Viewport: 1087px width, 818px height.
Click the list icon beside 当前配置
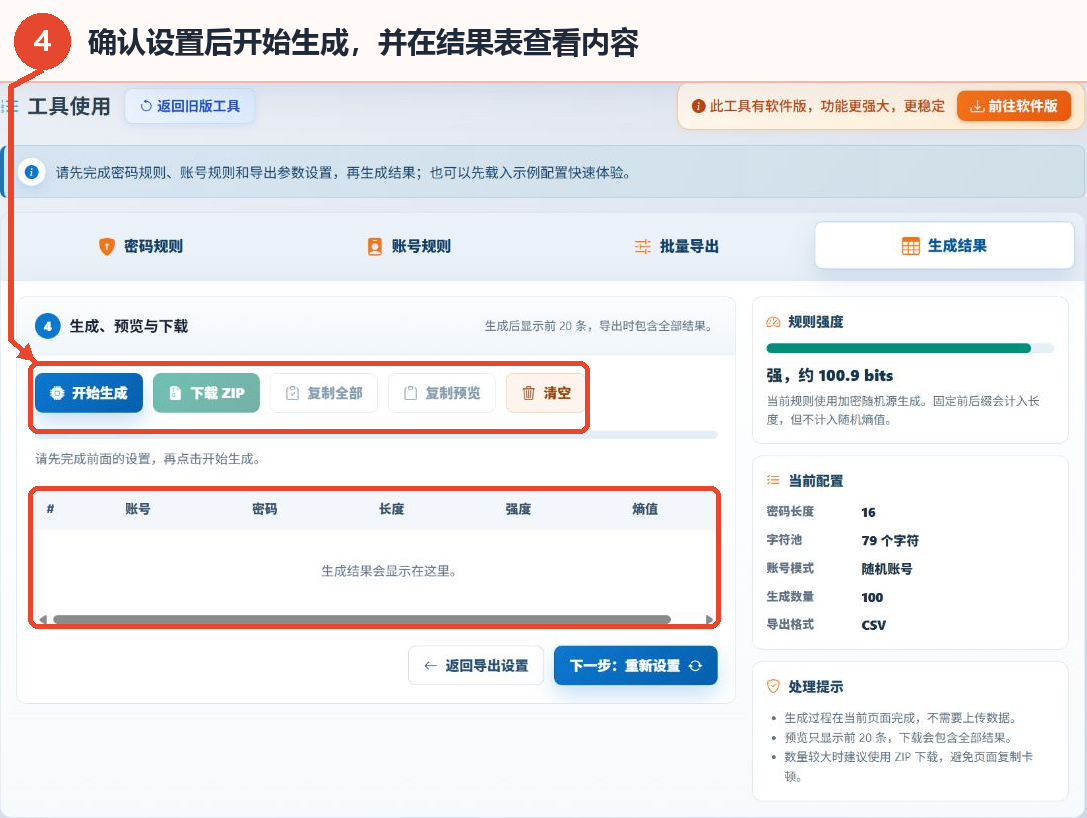(773, 480)
